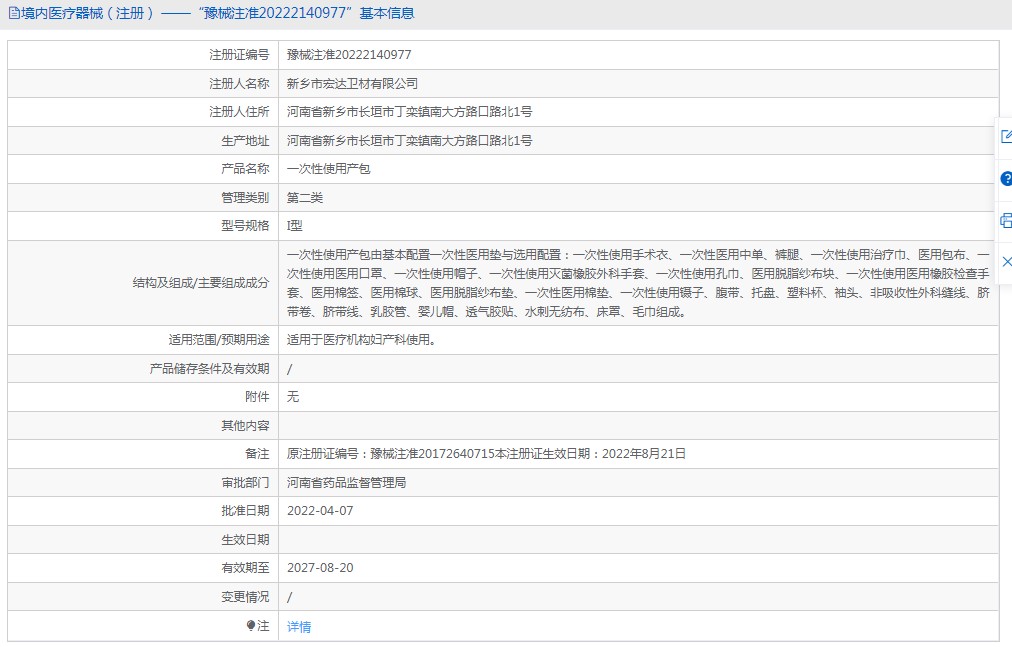Select registration number 豫械注准20222140977 in table
Image resolution: width=1012 pixels, height=647 pixels.
tap(349, 55)
